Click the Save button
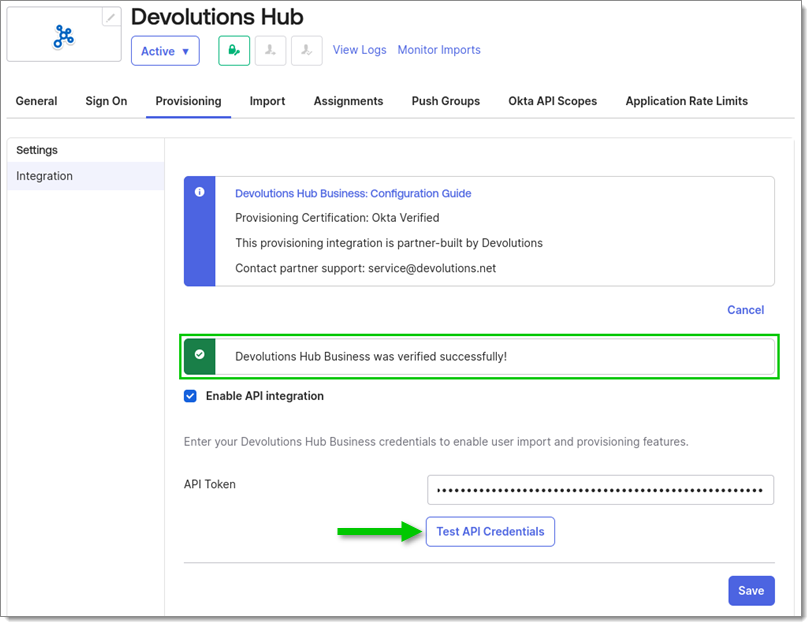Screen dimensions: 812x627 coord(751,591)
